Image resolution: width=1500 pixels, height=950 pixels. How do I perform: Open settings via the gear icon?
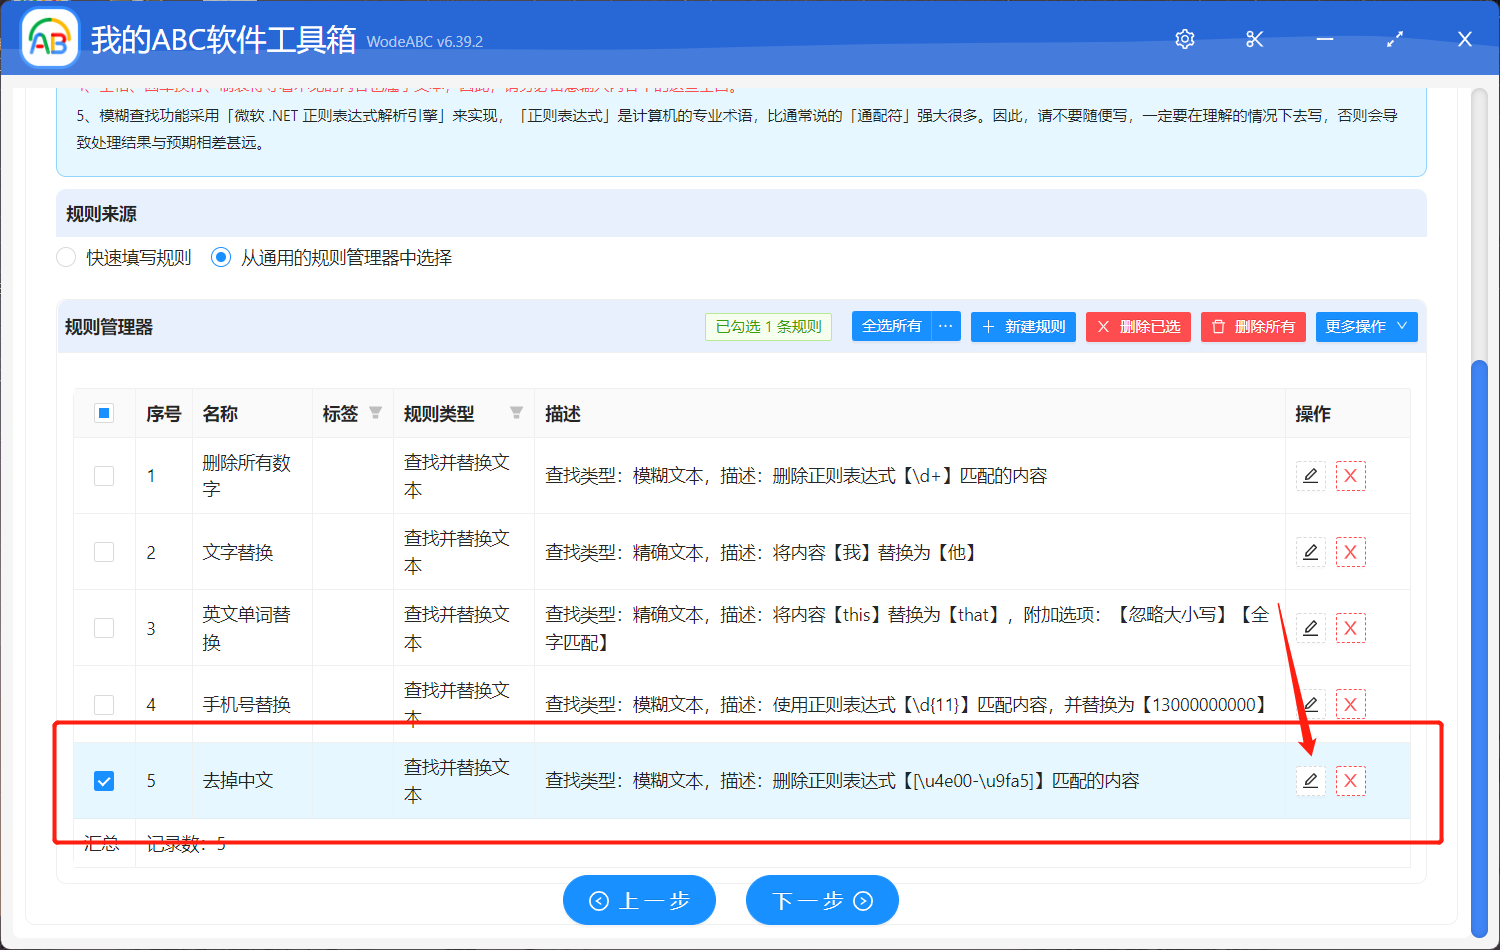point(1184,39)
